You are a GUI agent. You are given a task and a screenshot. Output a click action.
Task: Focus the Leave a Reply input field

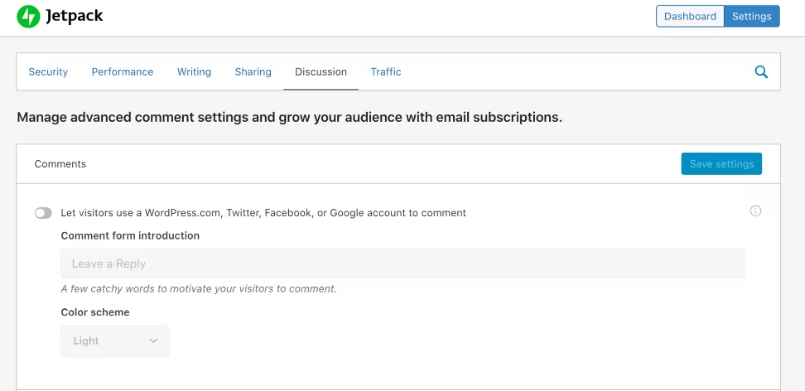pos(402,264)
